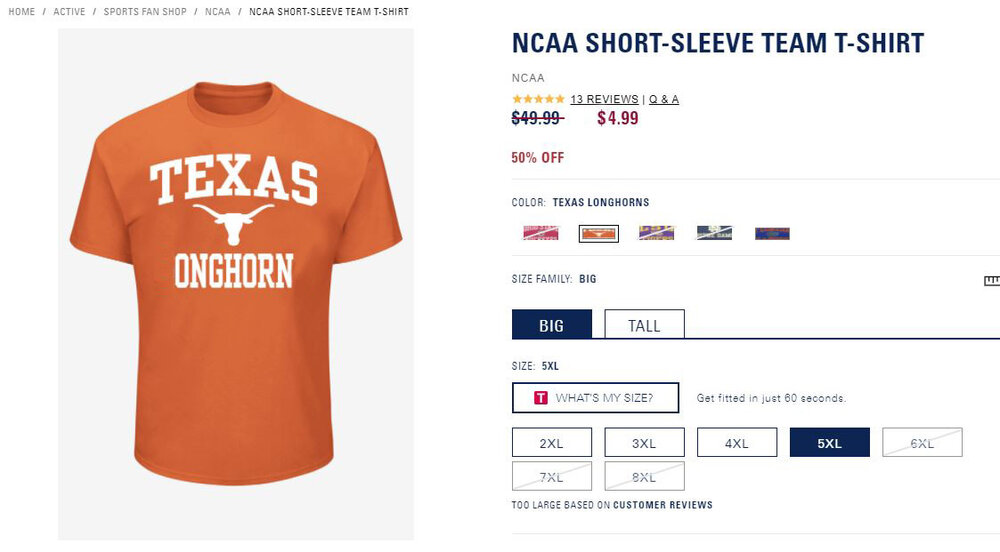Open the 13 Reviews link
This screenshot has height=552, width=1000.
604,99
